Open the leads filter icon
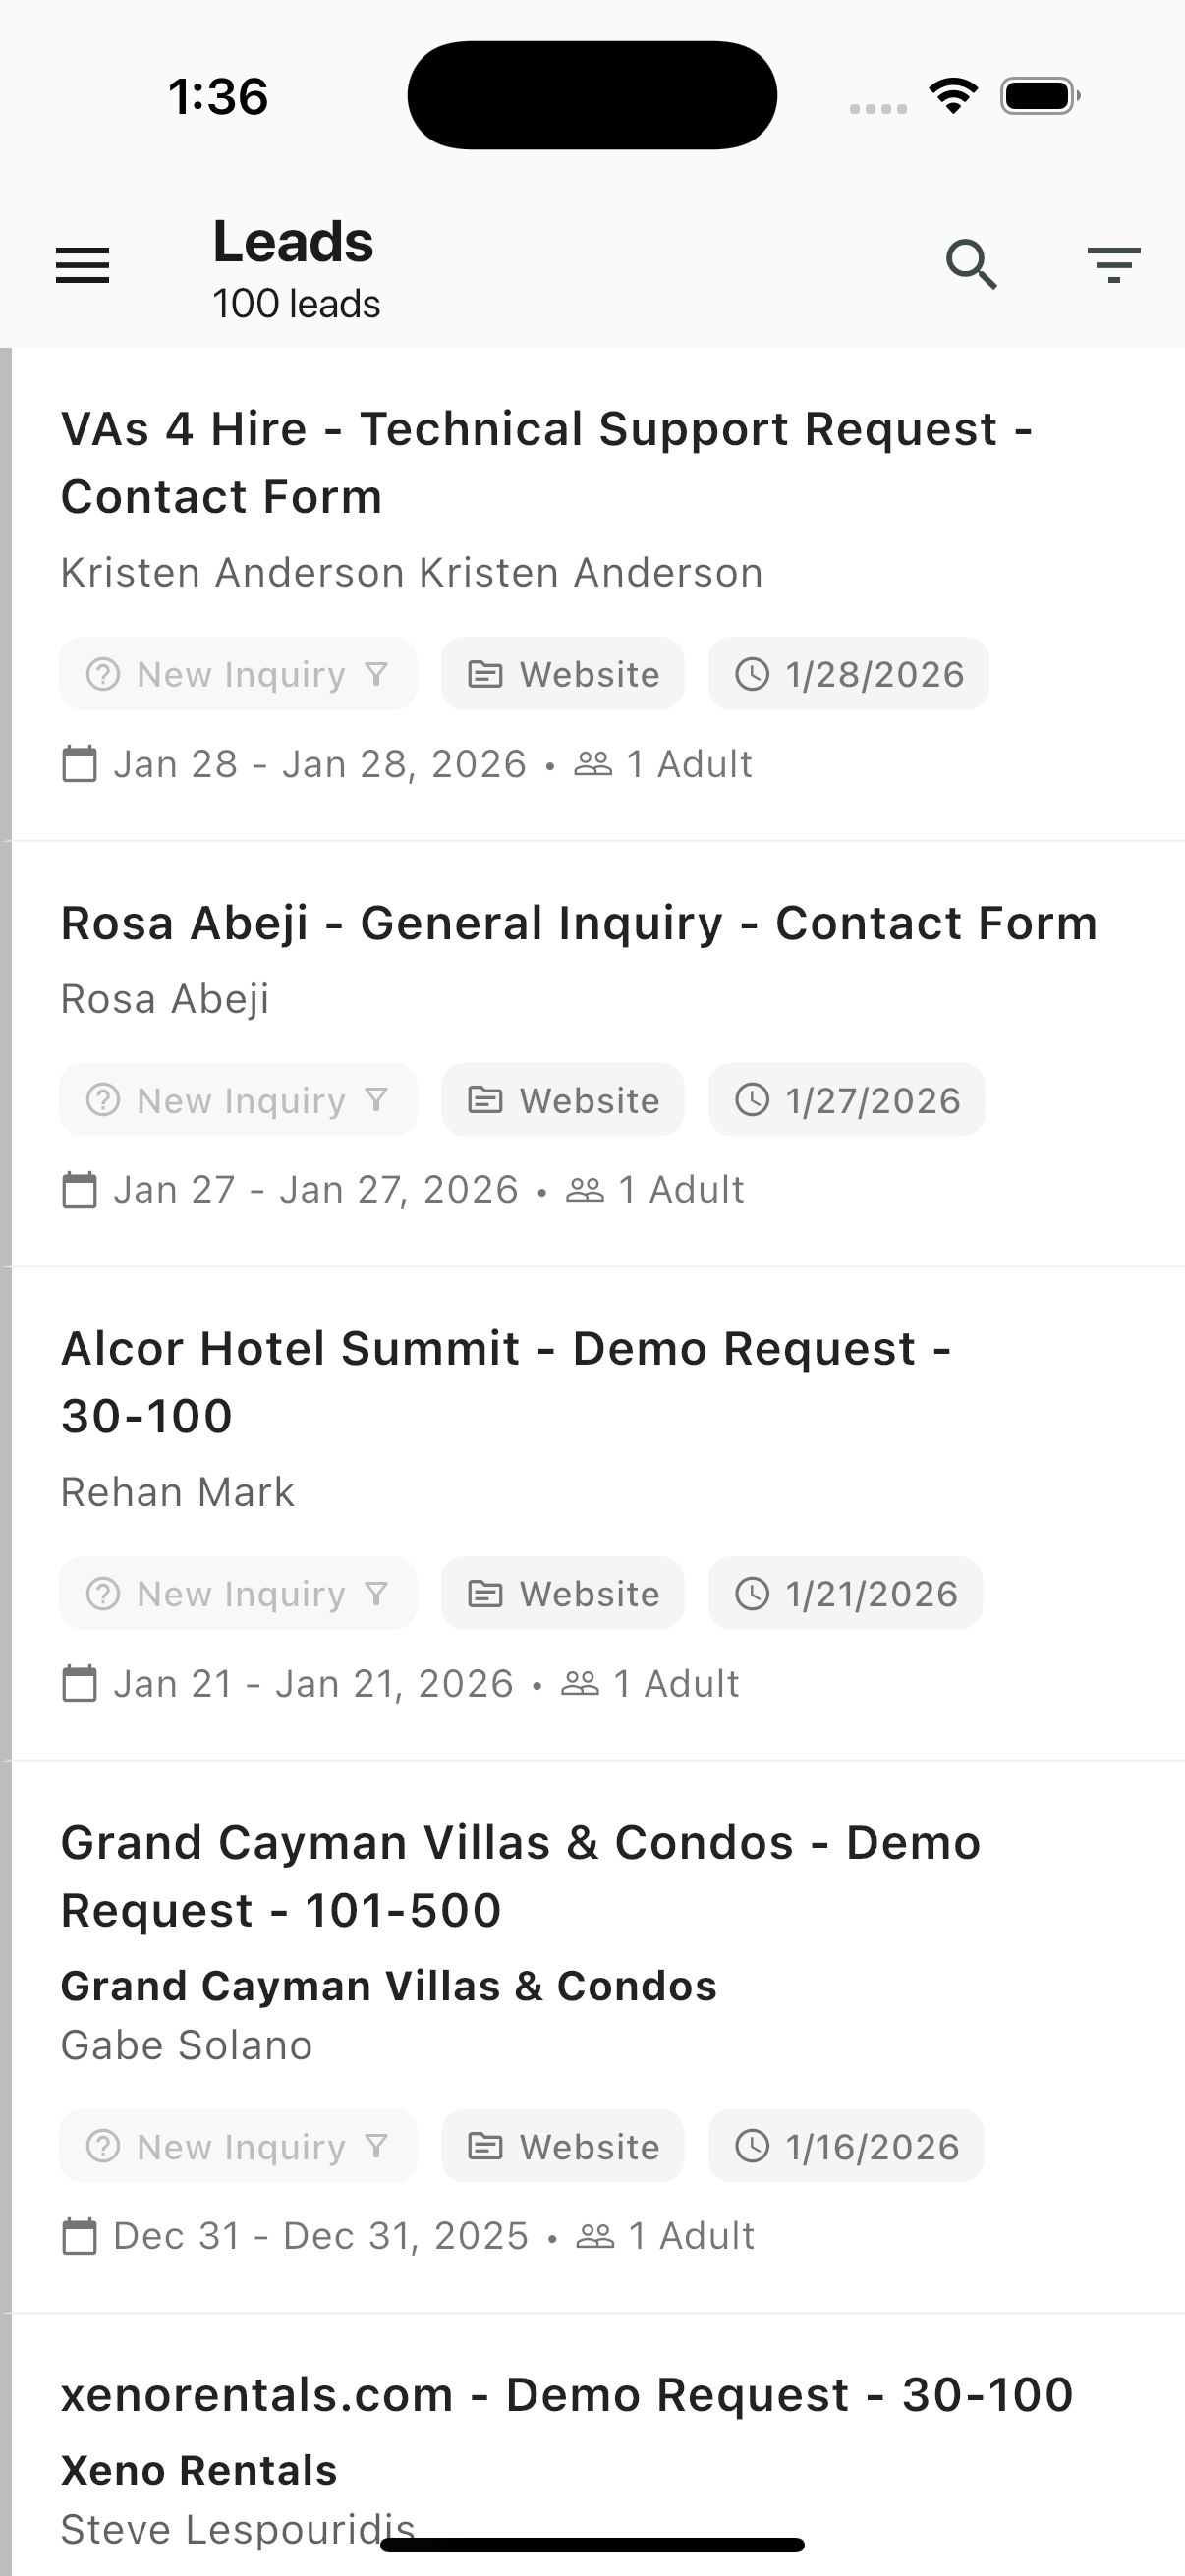Viewport: 1185px width, 2576px height. [1113, 265]
